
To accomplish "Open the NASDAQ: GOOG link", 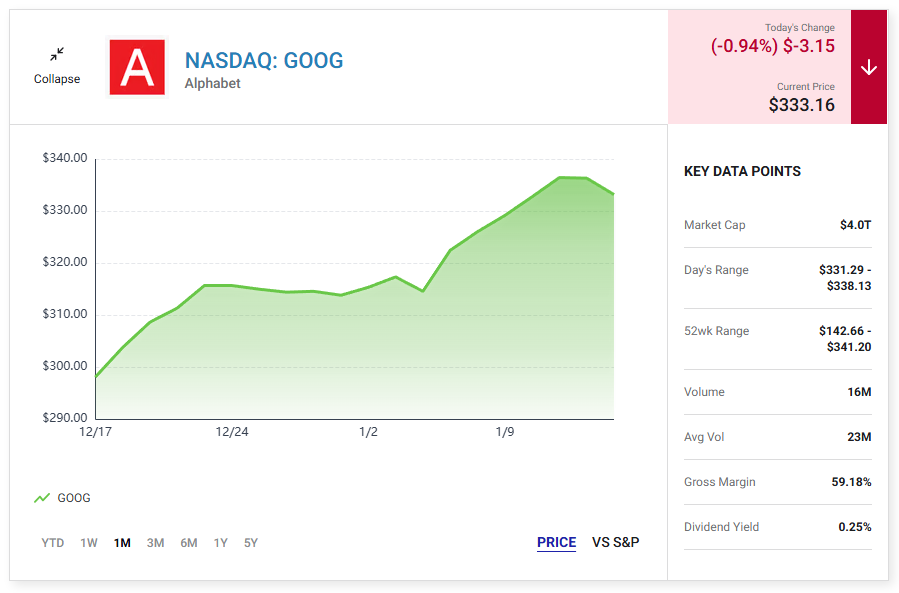I will tap(264, 60).
